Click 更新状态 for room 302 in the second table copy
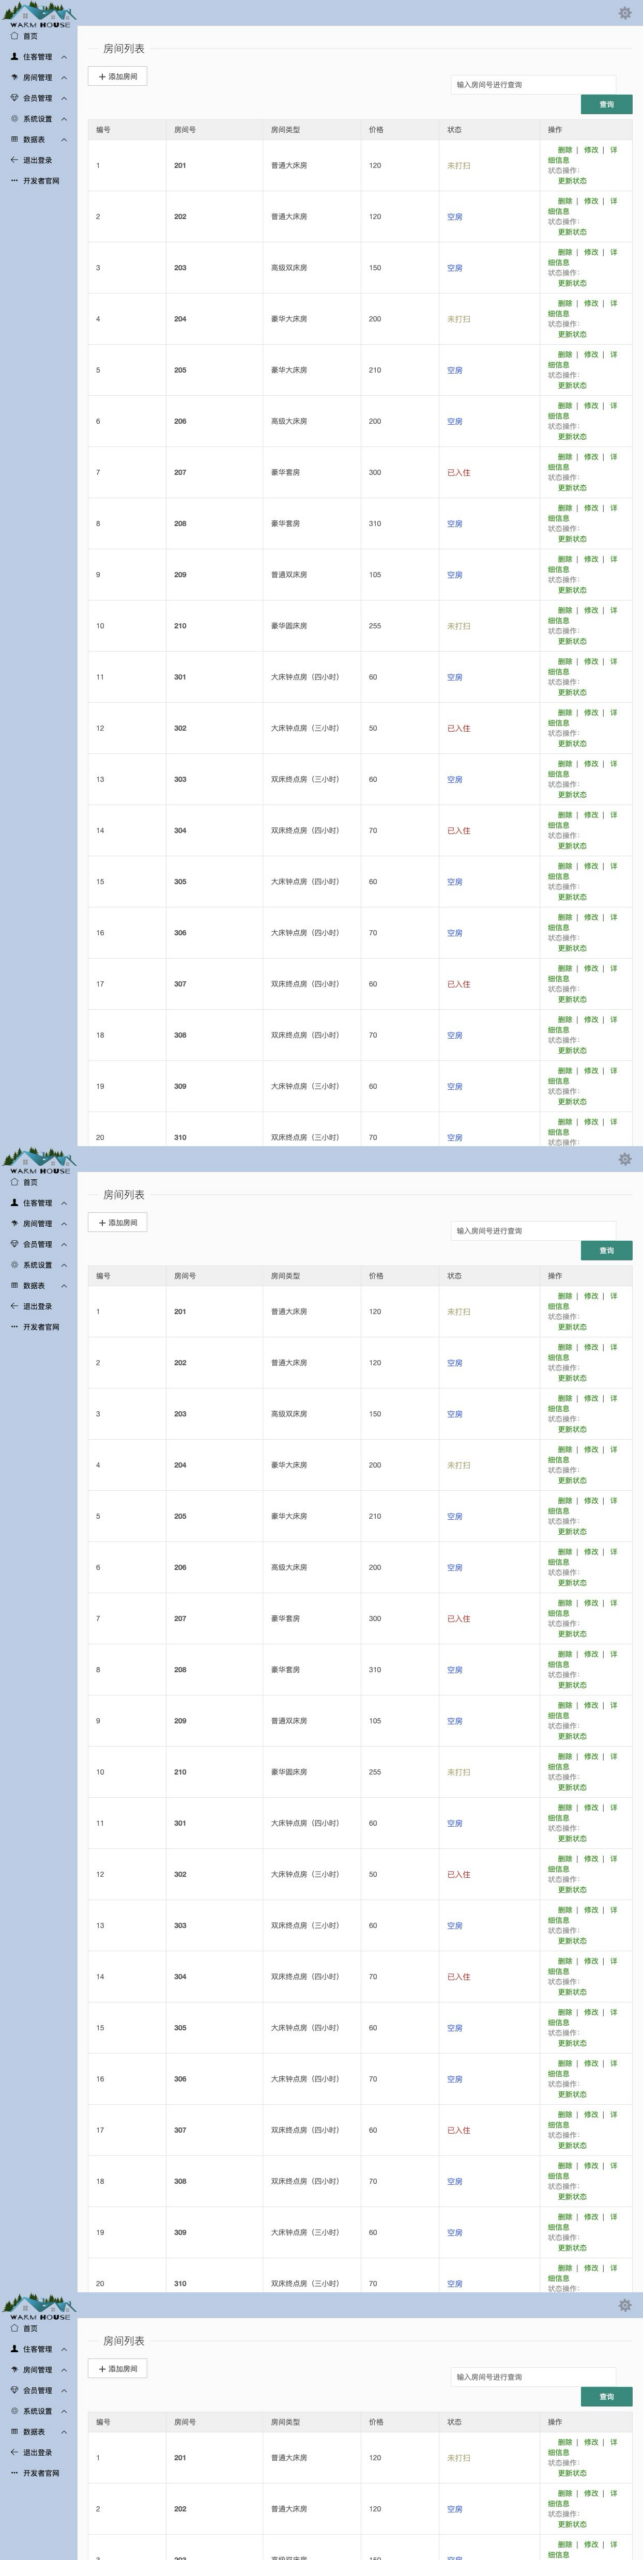The width and height of the screenshot is (643, 2560). [572, 1889]
